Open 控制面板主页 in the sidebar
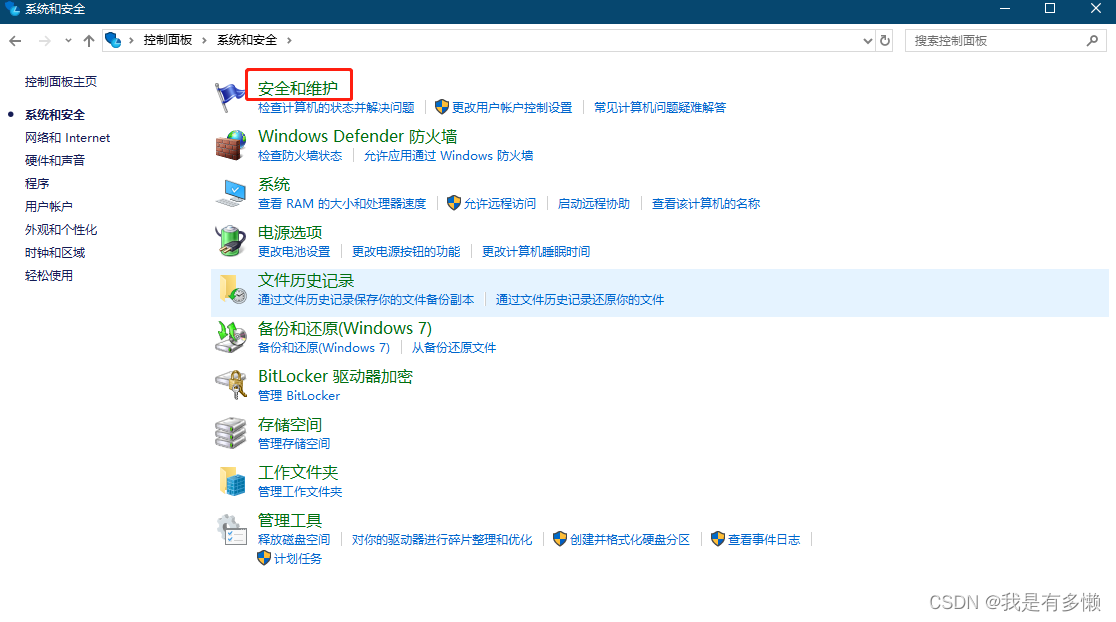The image size is (1116, 622). coord(61,81)
